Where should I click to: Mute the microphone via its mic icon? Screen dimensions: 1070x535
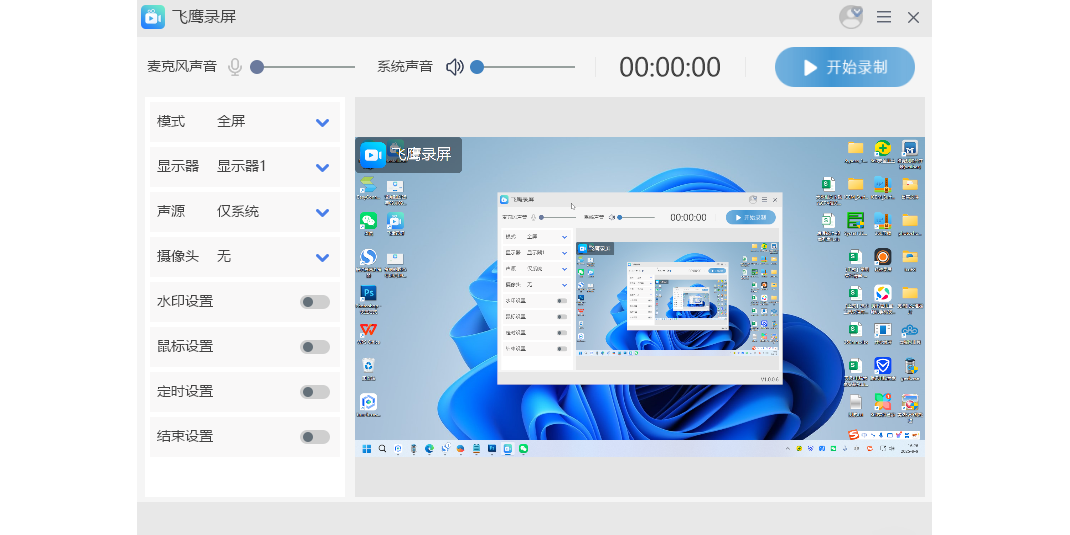(235, 67)
